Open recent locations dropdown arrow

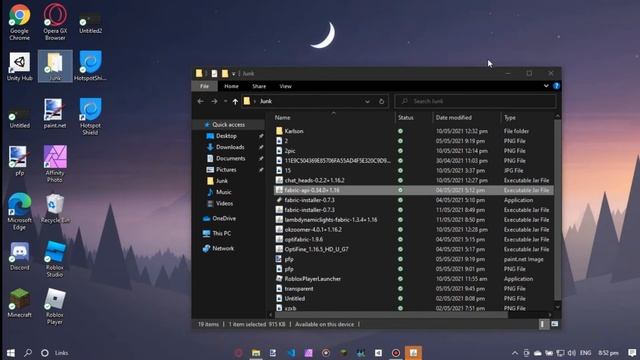click(225, 101)
